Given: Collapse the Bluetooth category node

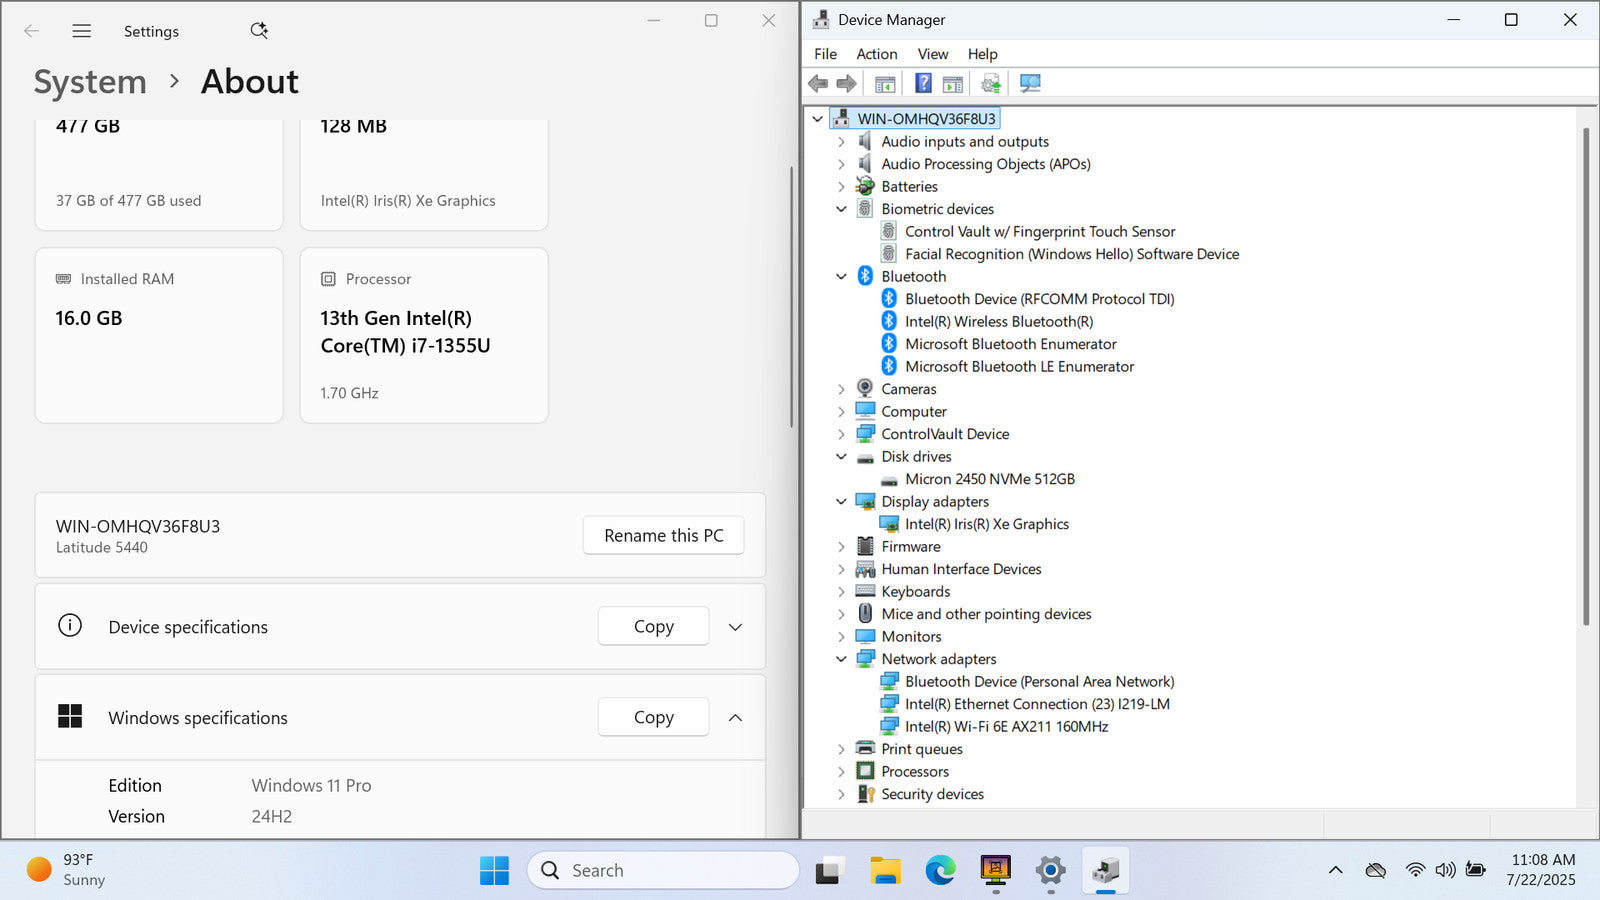Looking at the screenshot, I should pyautogui.click(x=841, y=277).
